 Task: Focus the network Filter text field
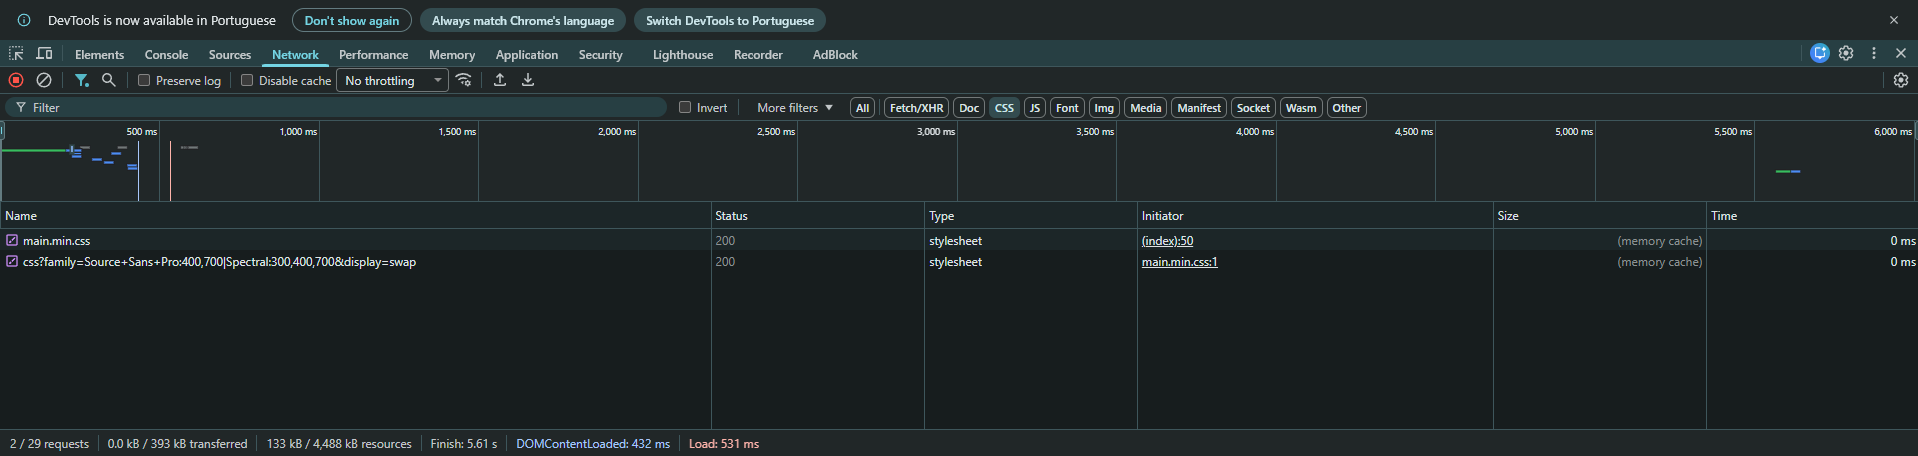[336, 107]
